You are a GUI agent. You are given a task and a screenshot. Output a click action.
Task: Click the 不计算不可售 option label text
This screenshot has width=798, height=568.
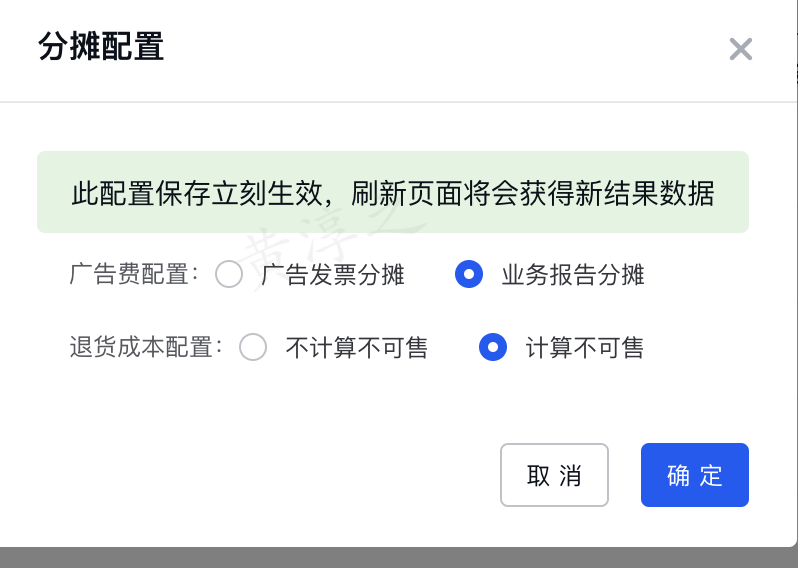click(357, 347)
